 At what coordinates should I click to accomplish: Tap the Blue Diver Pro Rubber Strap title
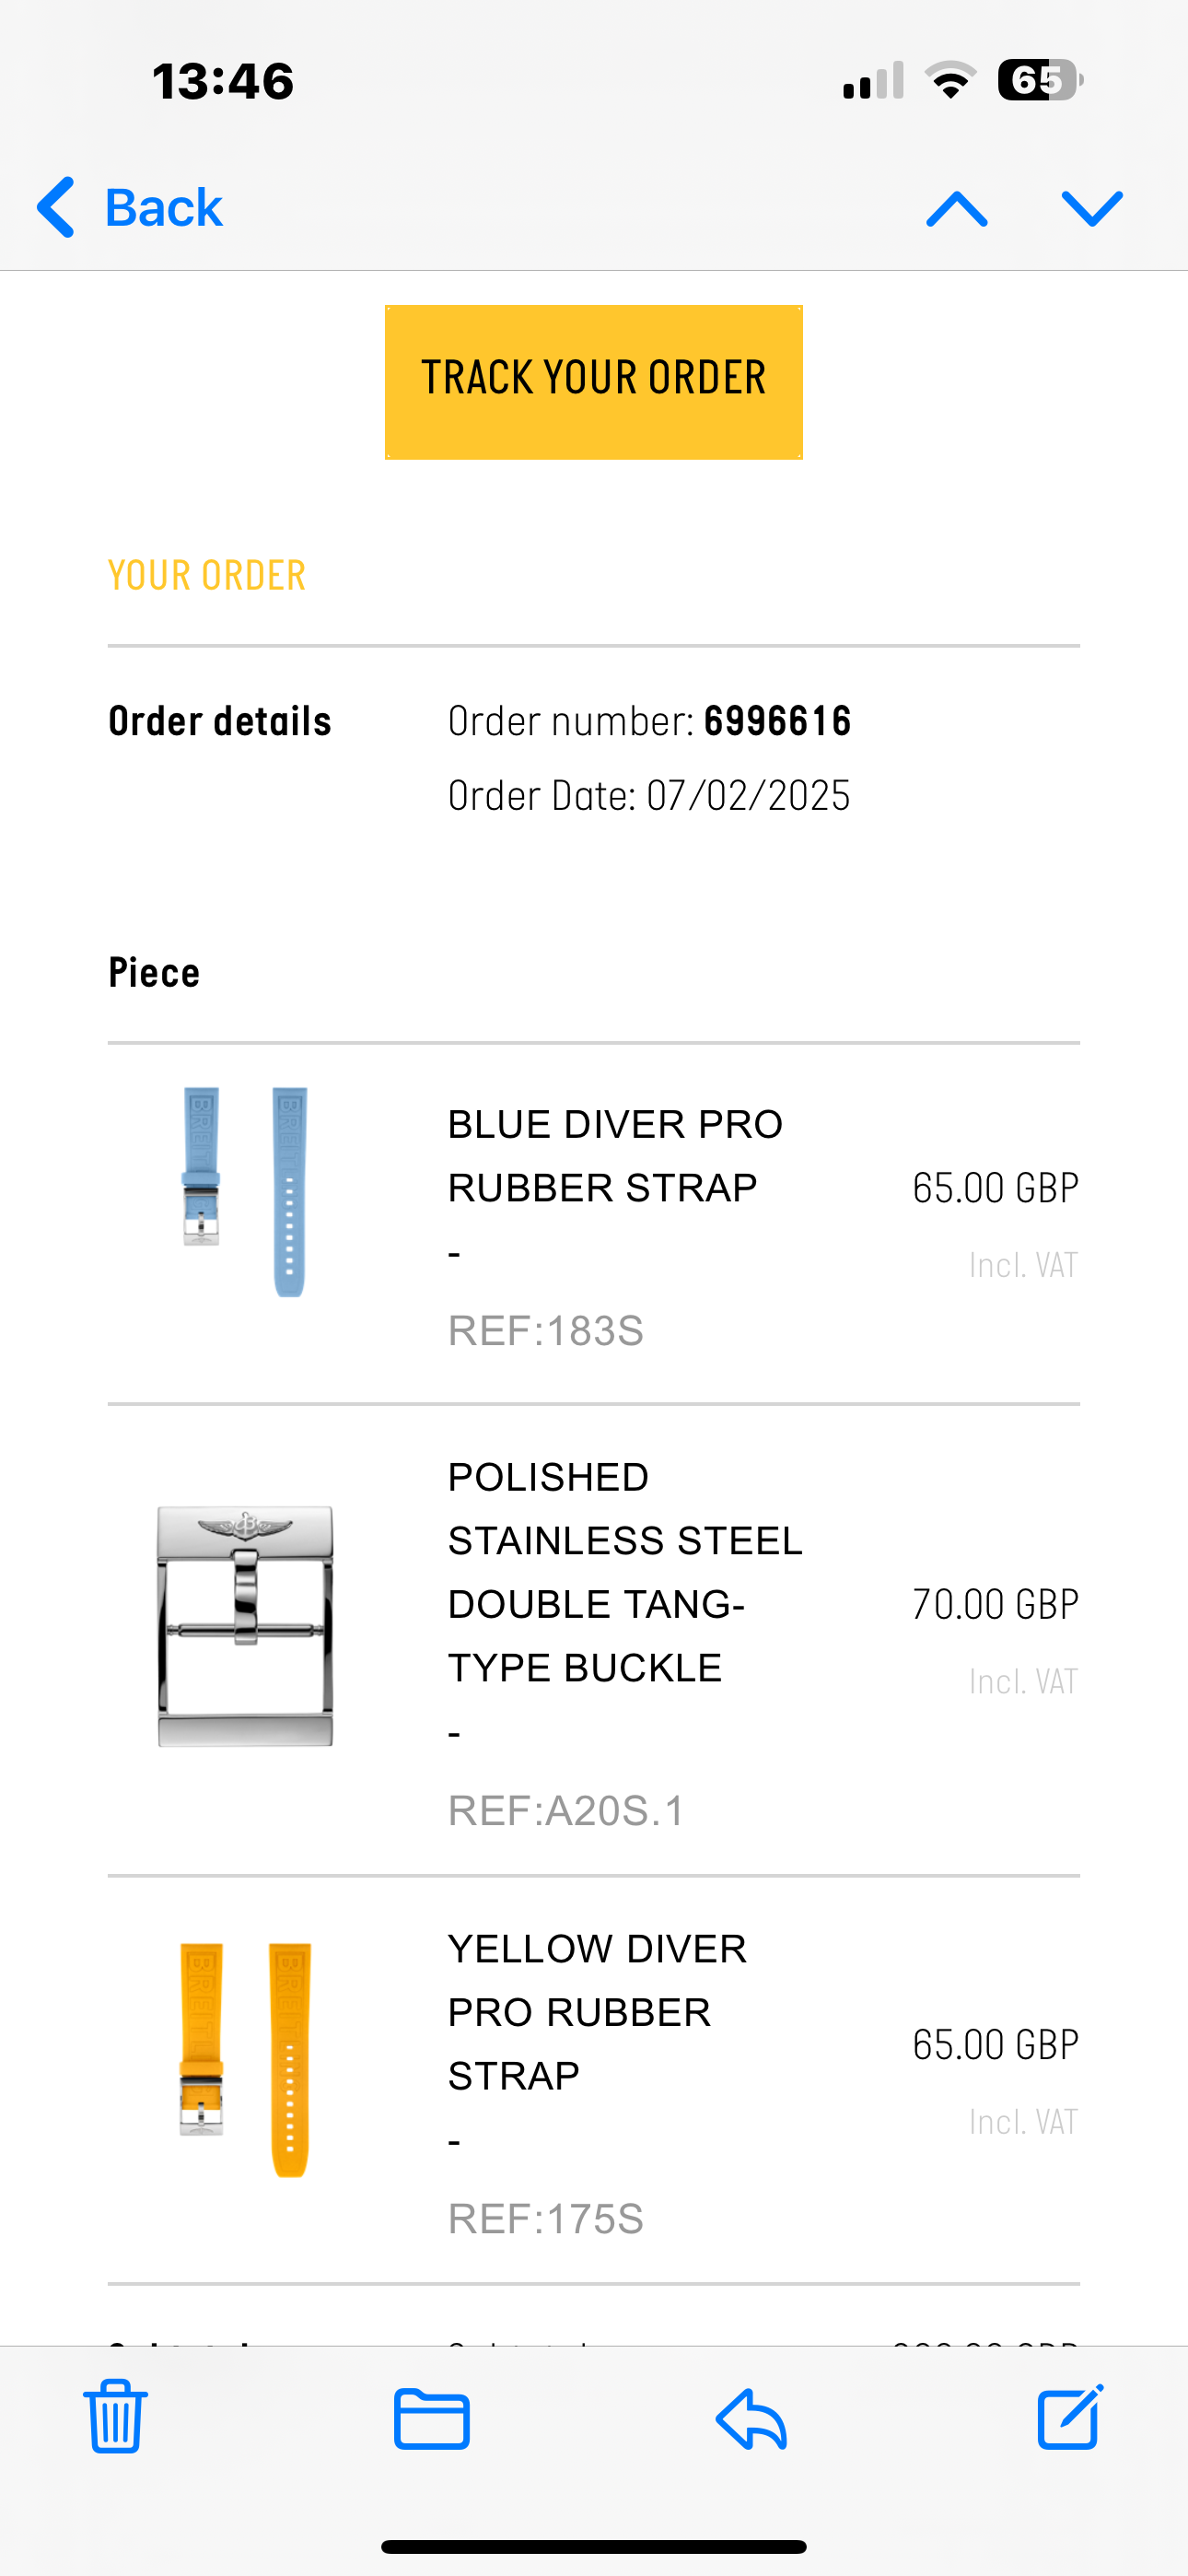[x=615, y=1156]
